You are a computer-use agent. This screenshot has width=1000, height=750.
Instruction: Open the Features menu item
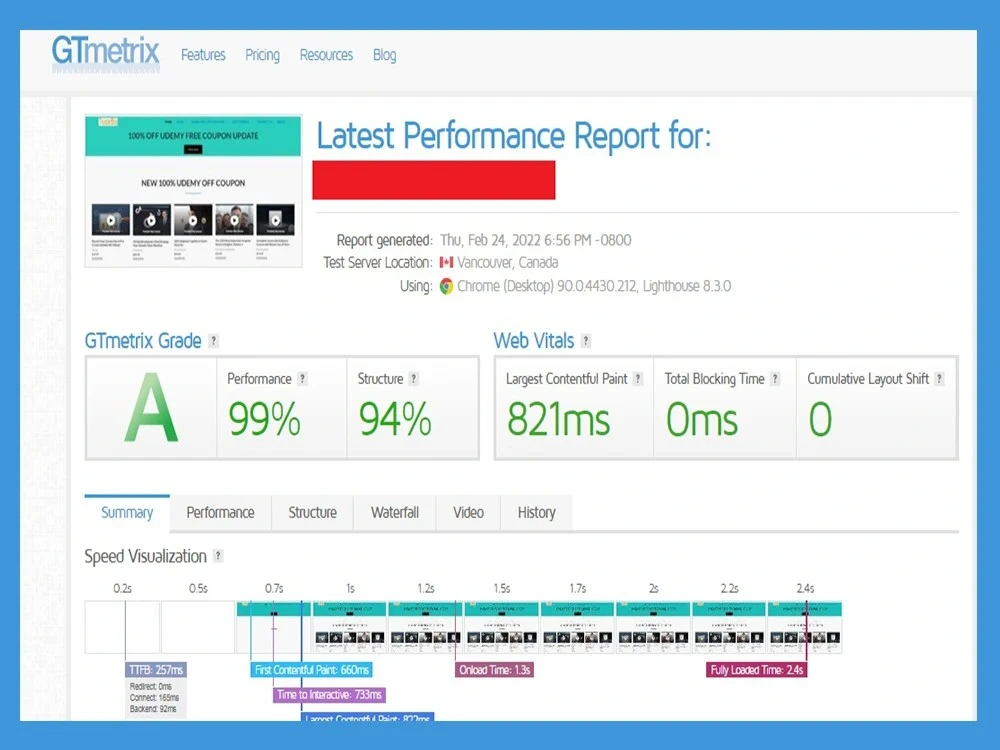(203, 55)
